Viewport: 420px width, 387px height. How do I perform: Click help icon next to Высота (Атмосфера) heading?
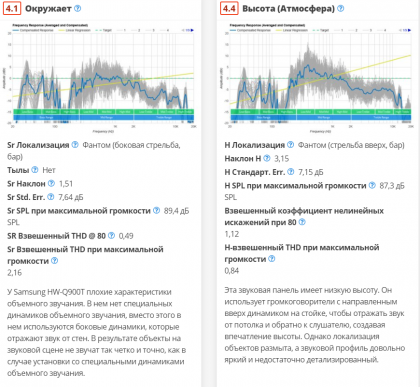pyautogui.click(x=340, y=8)
